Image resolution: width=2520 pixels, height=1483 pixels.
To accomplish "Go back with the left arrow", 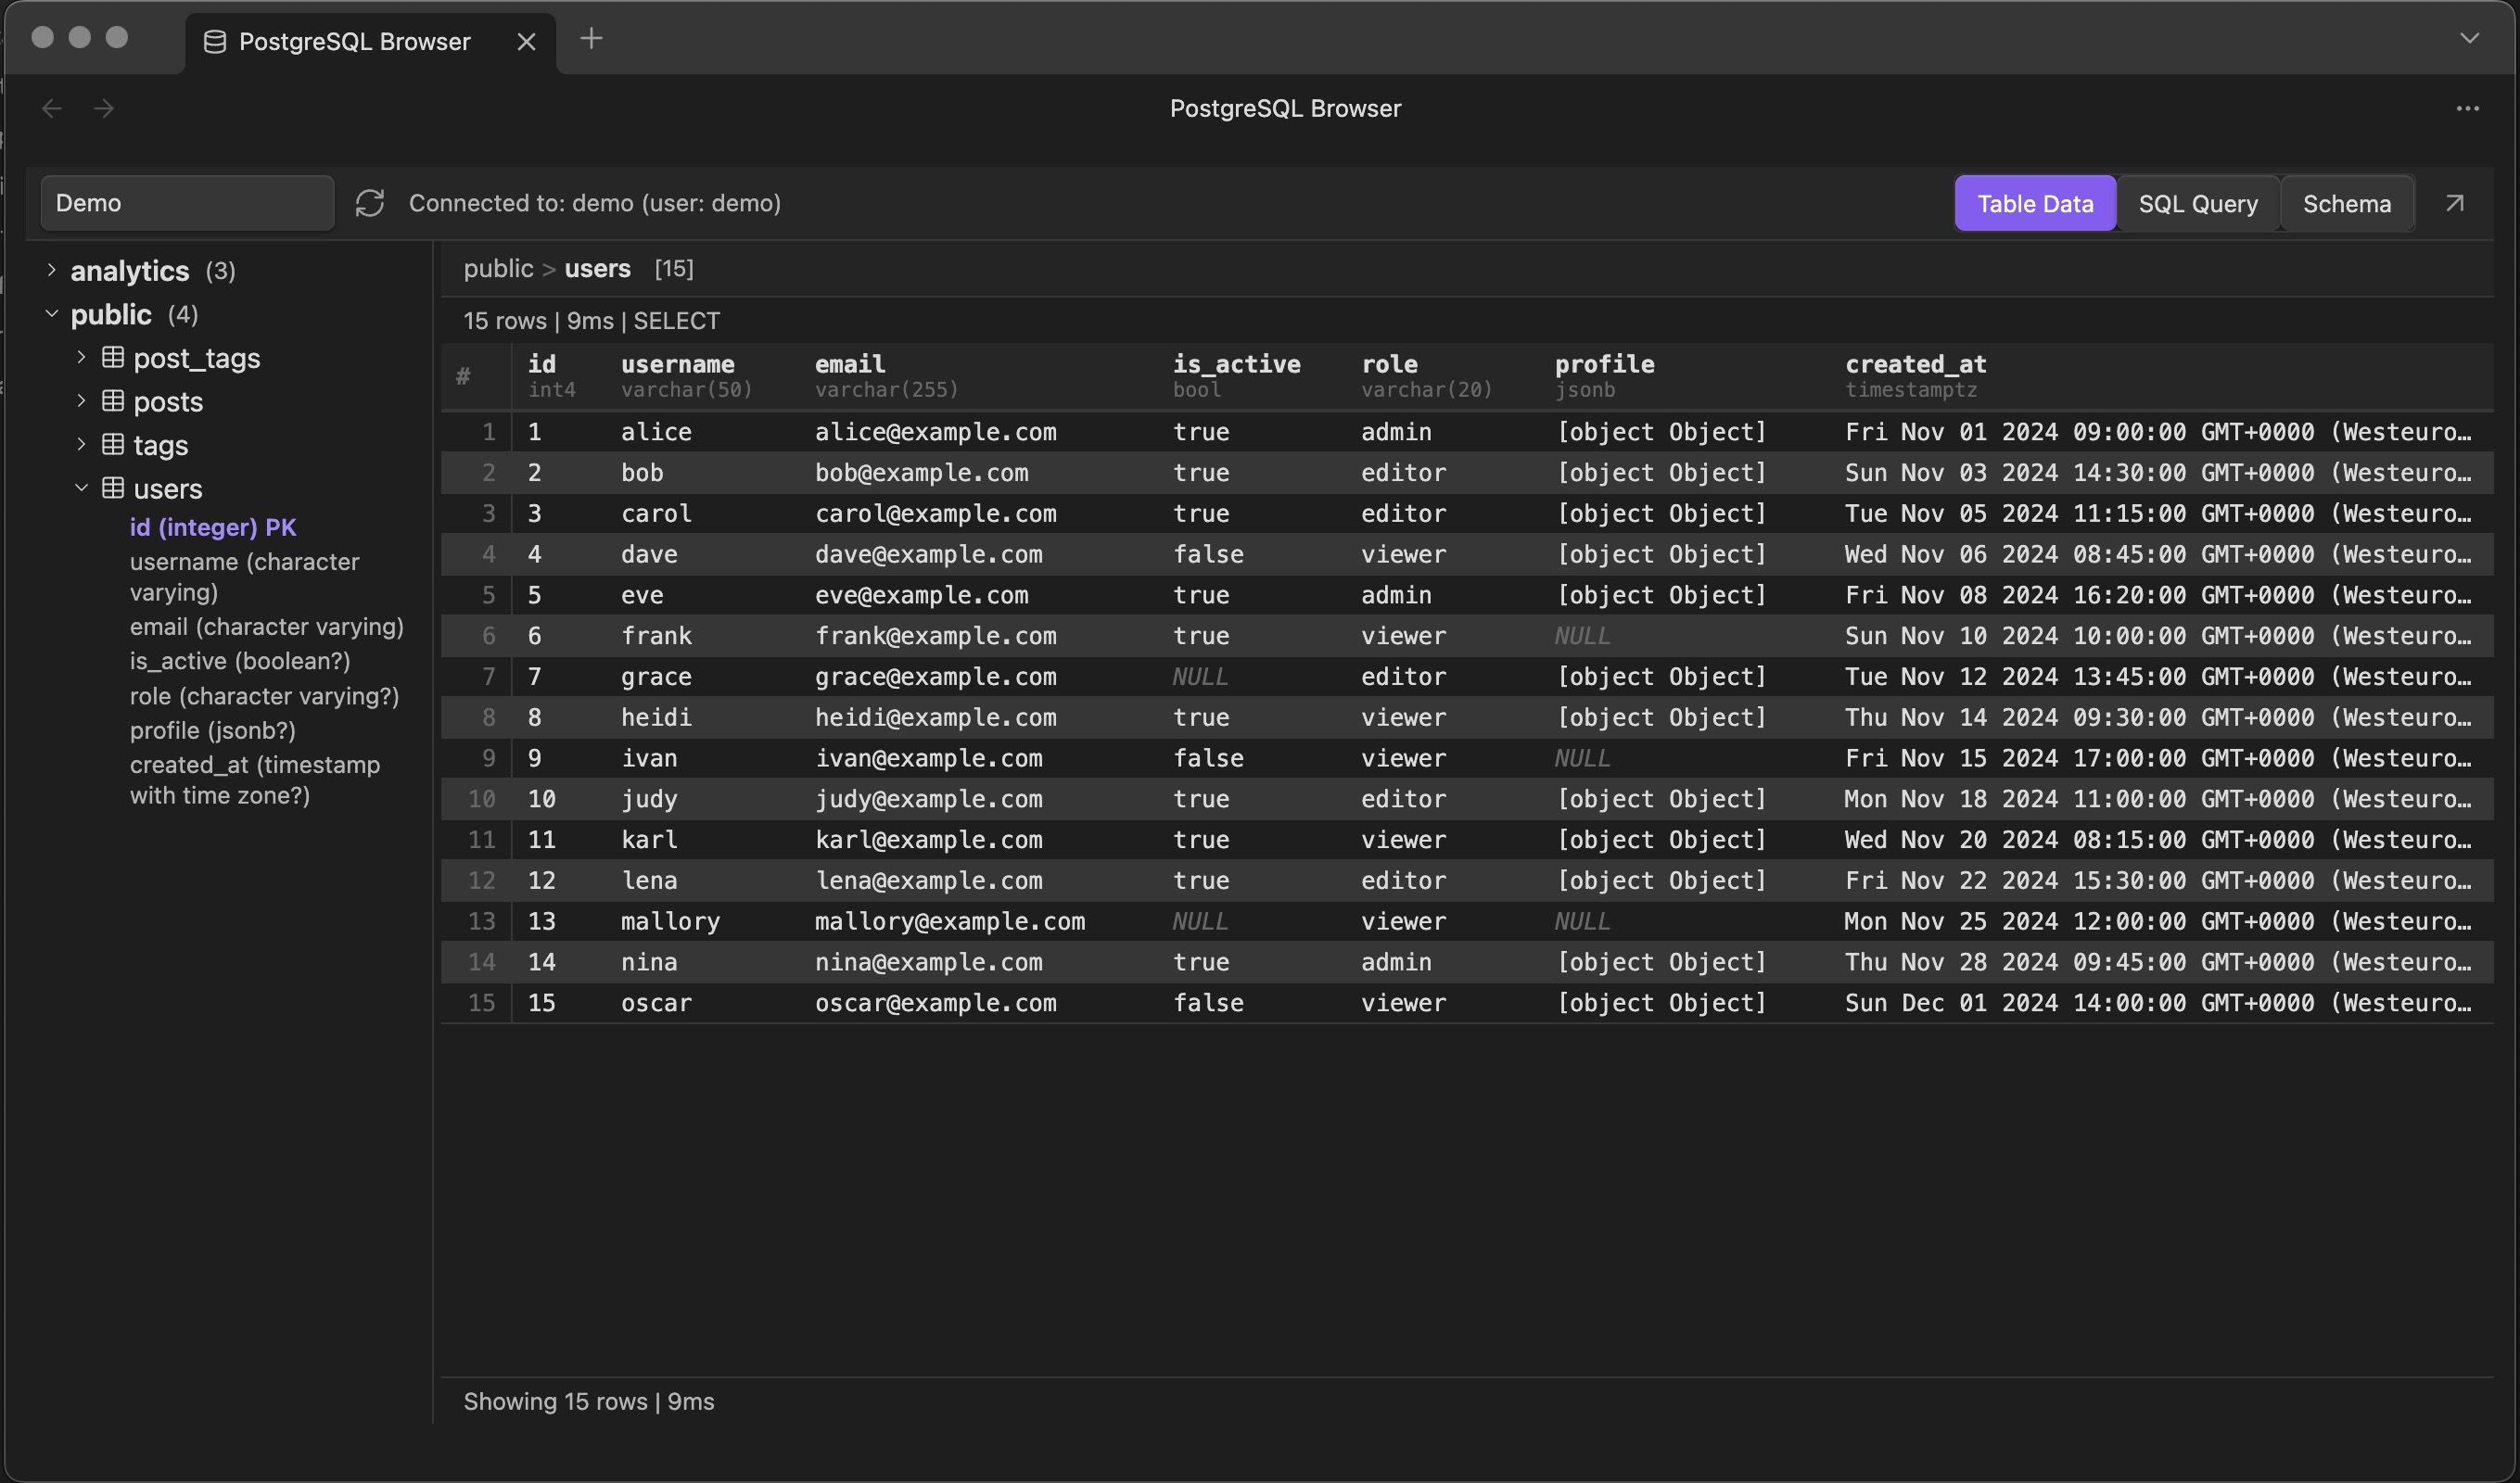I will tap(52, 108).
